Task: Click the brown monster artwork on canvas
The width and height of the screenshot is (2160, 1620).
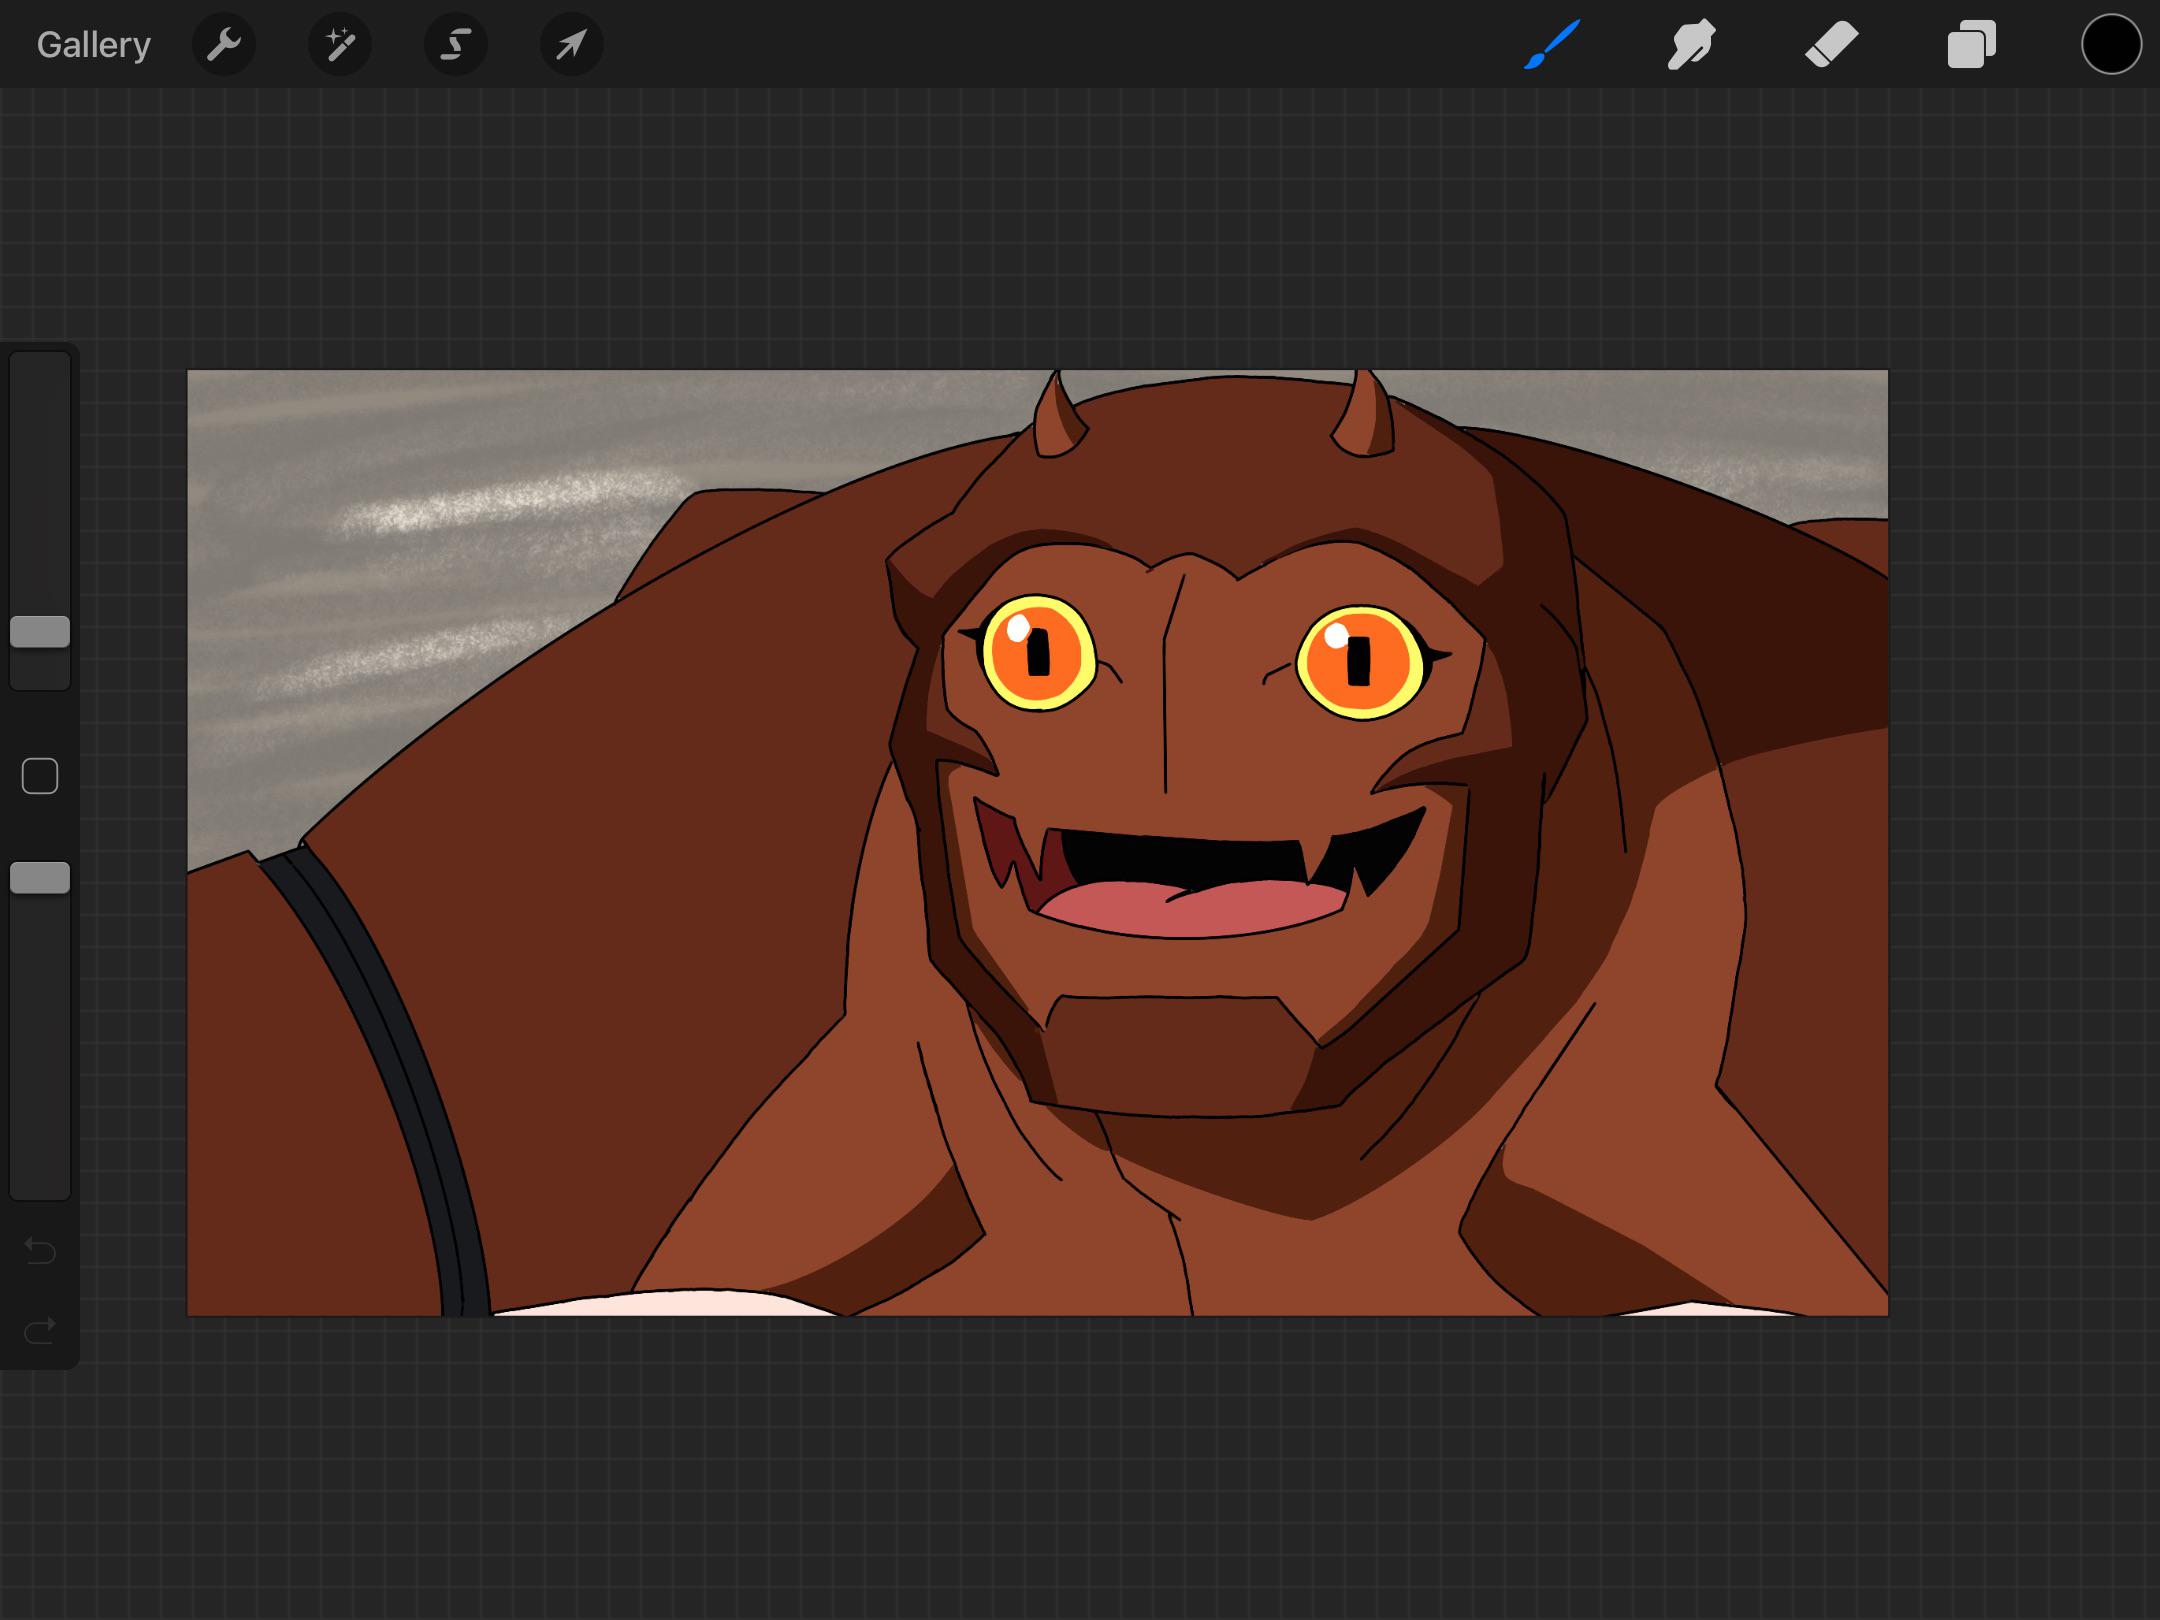Action: 1038,843
